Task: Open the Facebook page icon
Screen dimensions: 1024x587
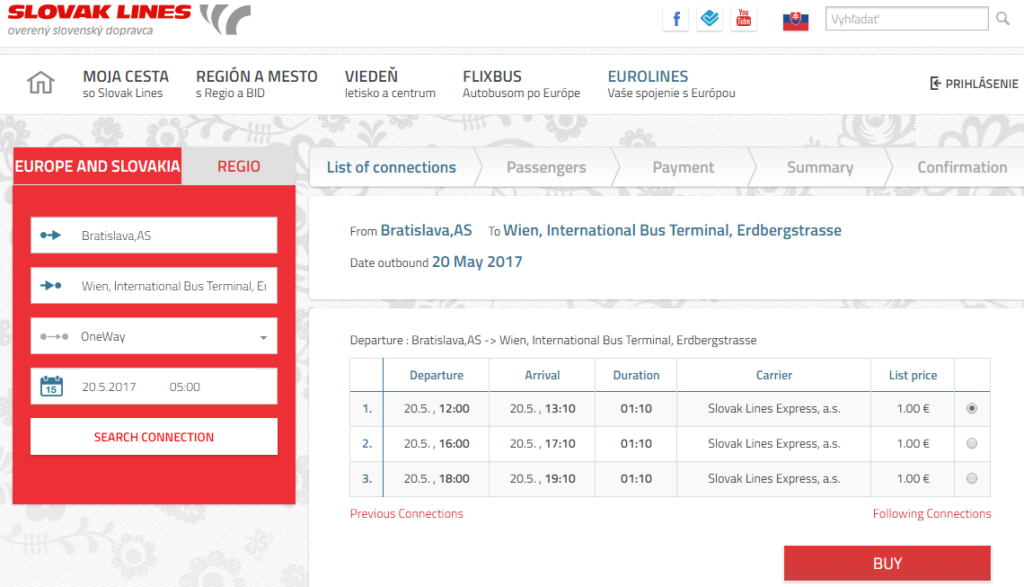Action: click(676, 19)
